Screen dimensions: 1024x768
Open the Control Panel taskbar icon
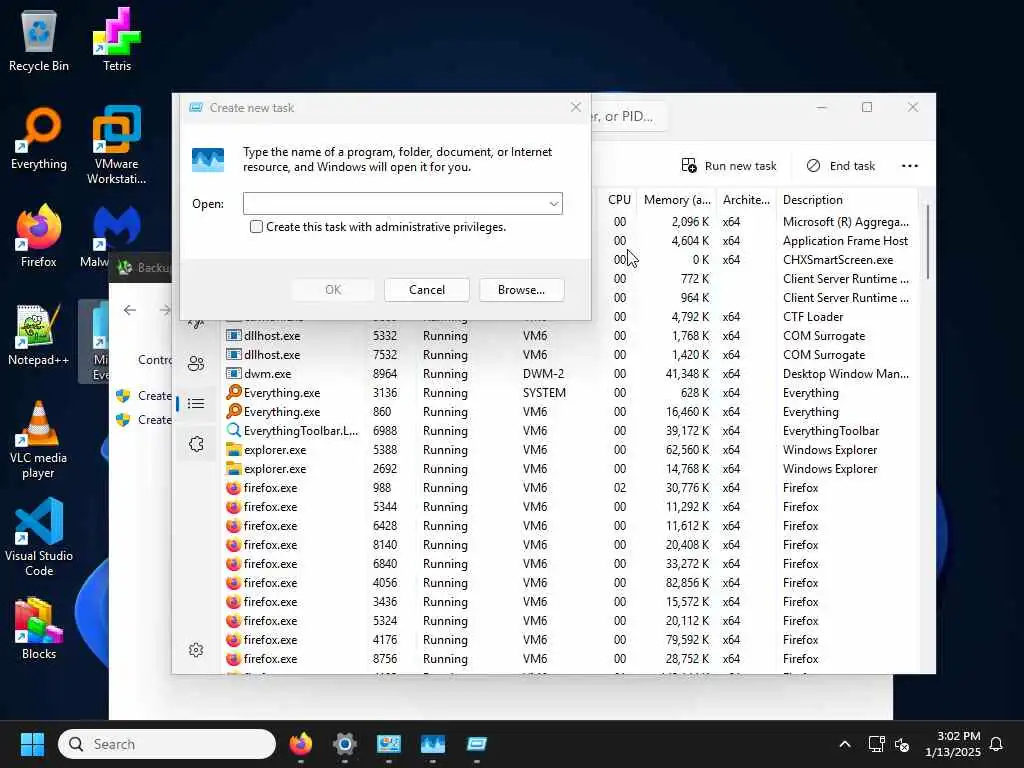389,744
